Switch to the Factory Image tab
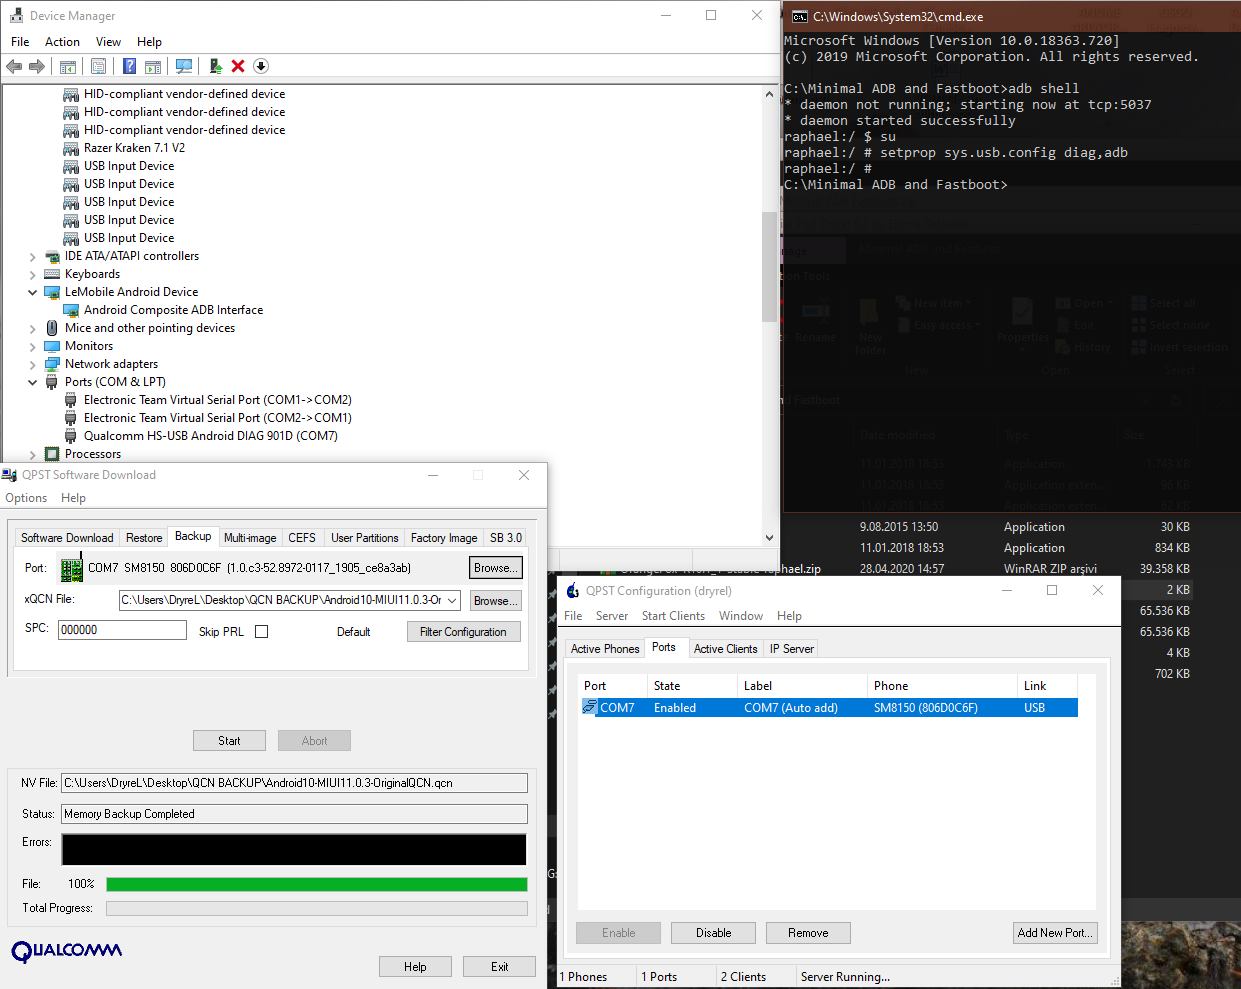The width and height of the screenshot is (1241, 989). coord(444,538)
